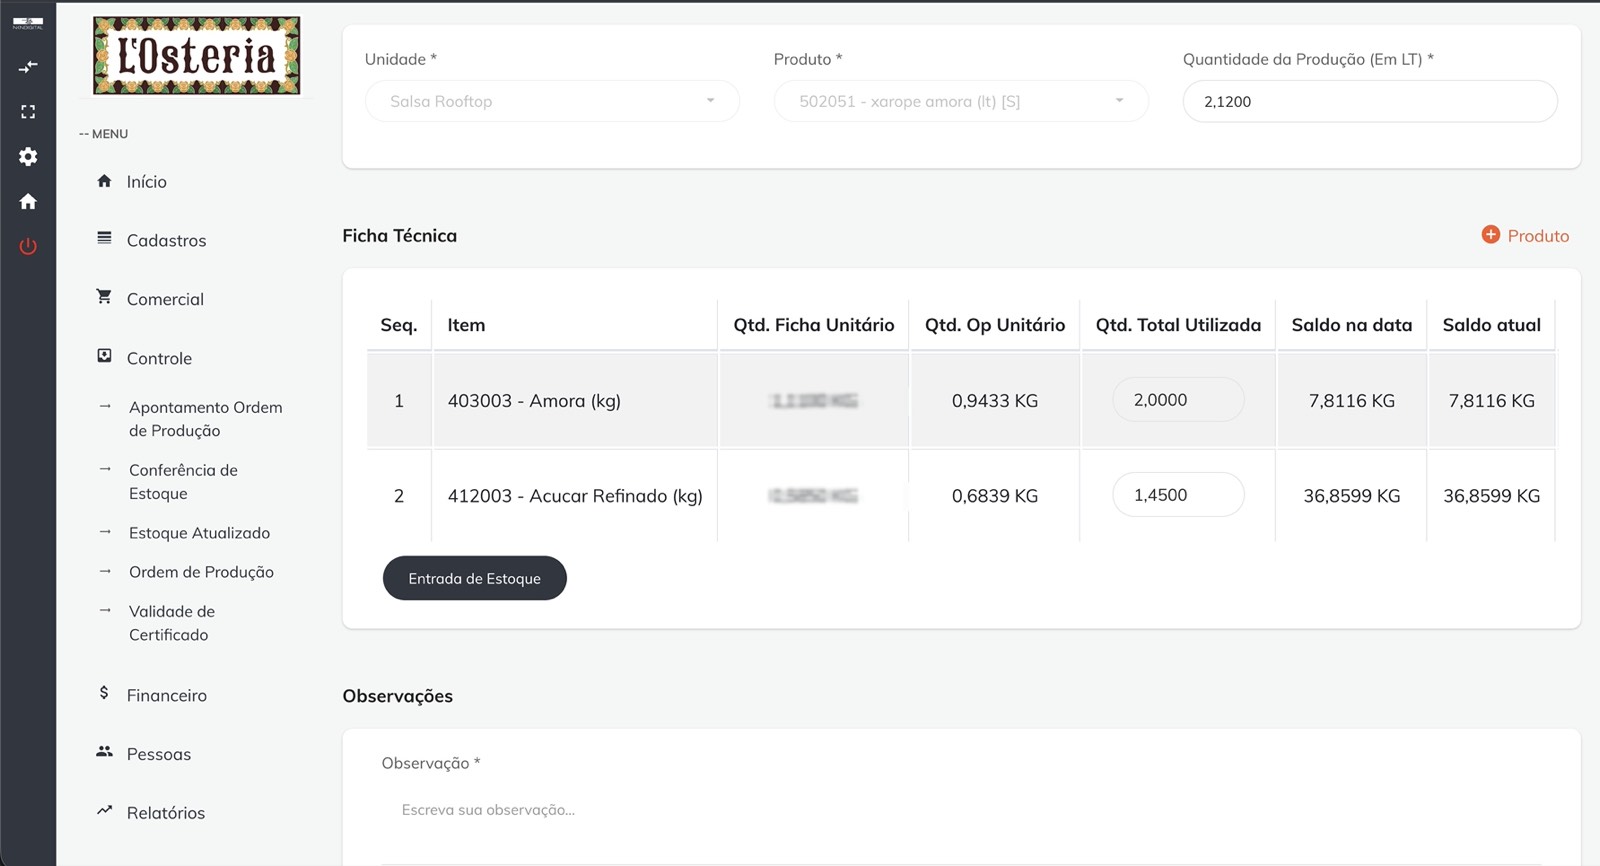Click the '412003 - Acucar Refinado (kg)' item cell
Viewport: 1600px width, 866px height.
tap(575, 496)
